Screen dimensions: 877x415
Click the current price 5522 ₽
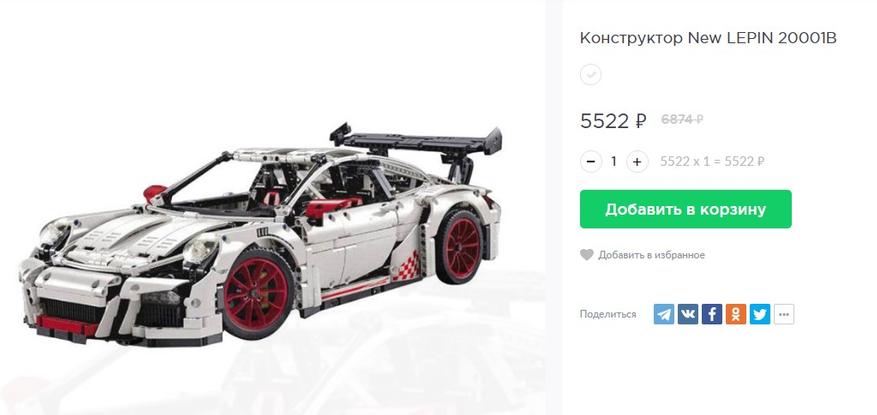(614, 120)
